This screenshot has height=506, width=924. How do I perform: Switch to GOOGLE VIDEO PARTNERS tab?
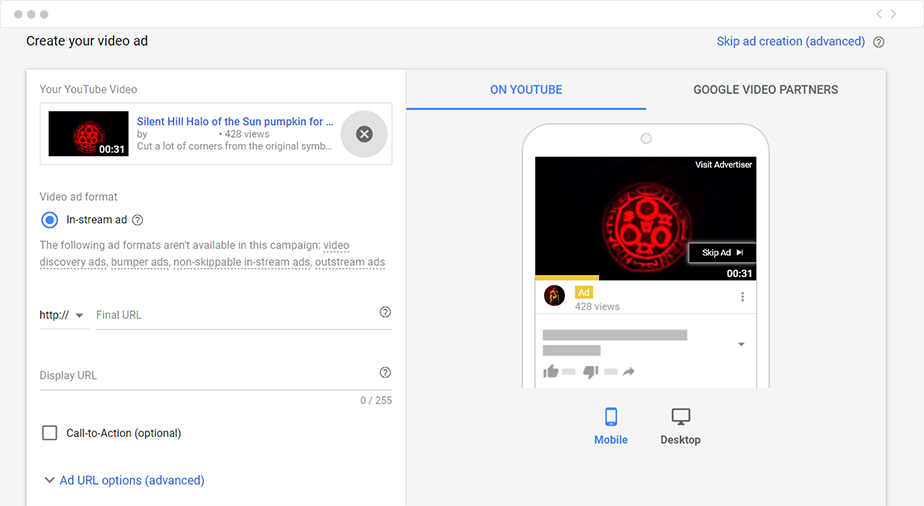click(765, 90)
